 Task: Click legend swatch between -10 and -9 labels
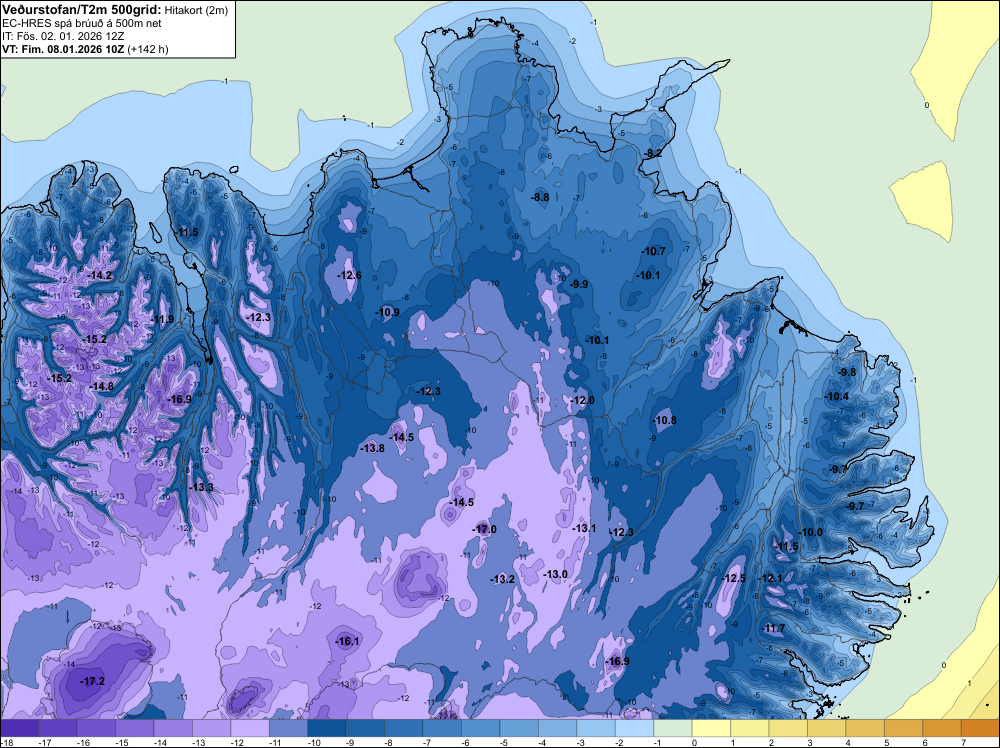click(327, 728)
